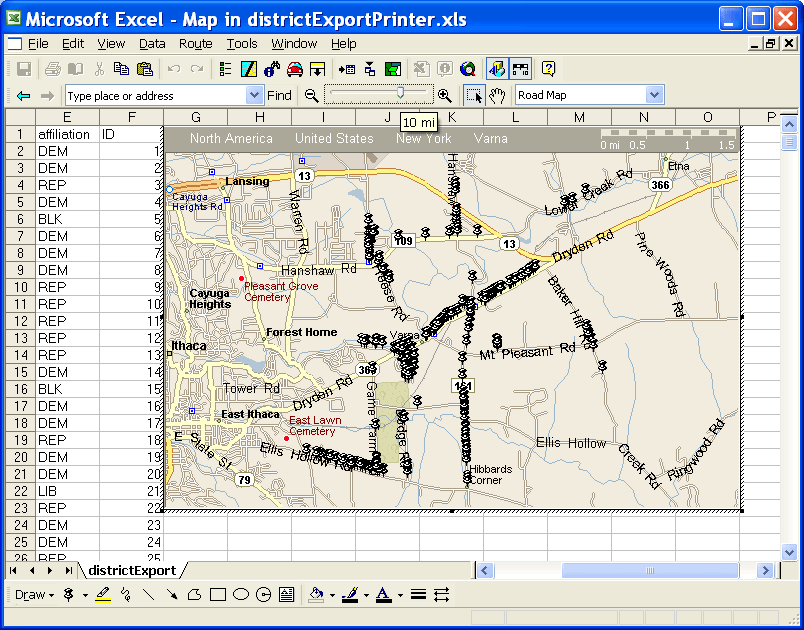The image size is (804, 630).
Task: Click the North America breadcrumb link
Action: click(231, 138)
